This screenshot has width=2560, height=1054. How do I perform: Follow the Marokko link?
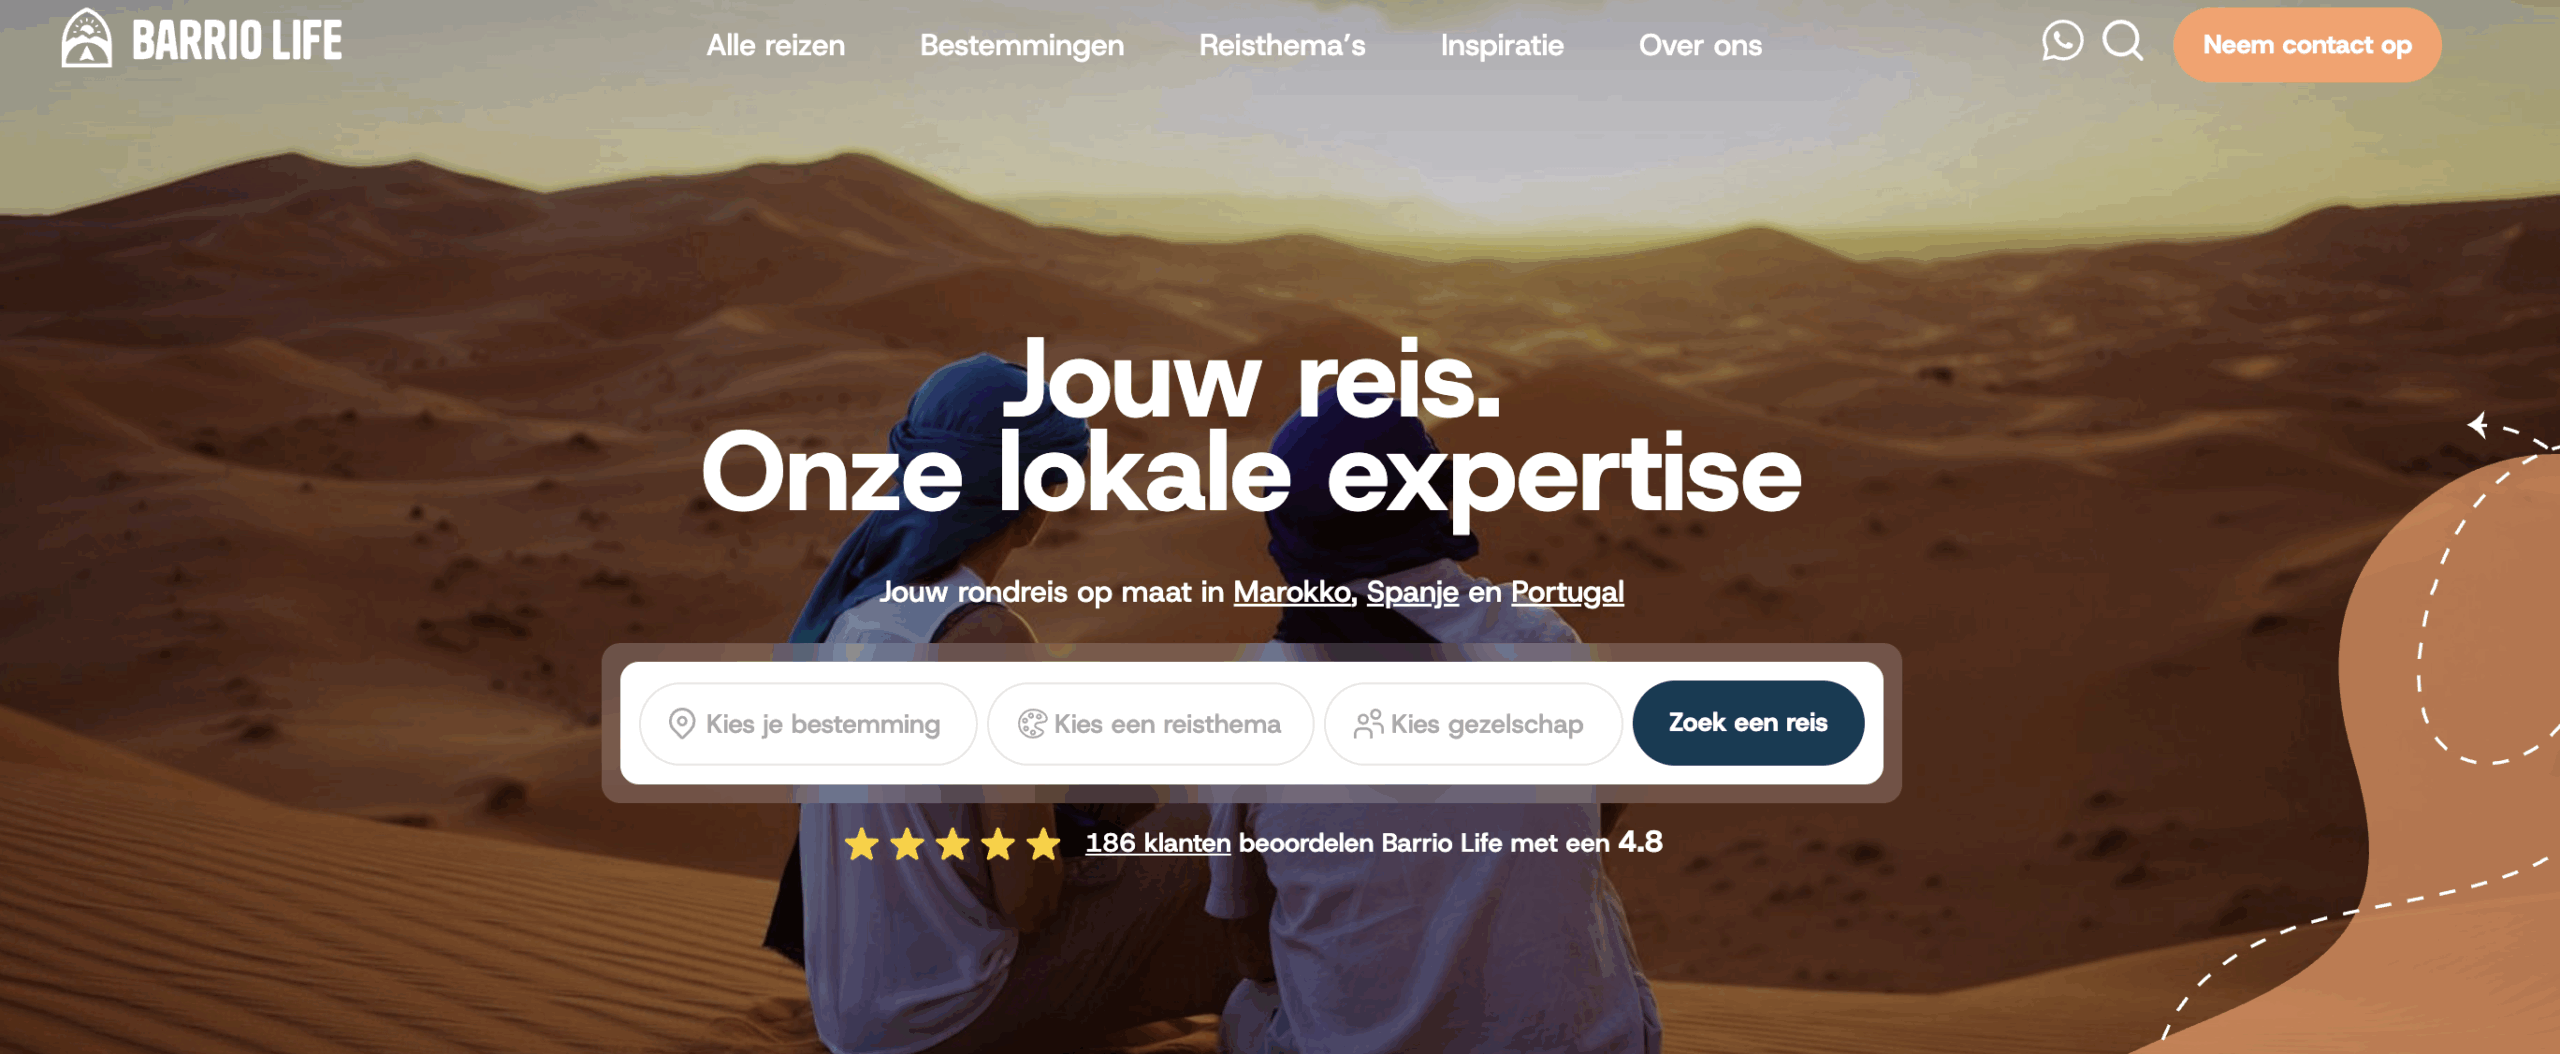pyautogui.click(x=1291, y=592)
